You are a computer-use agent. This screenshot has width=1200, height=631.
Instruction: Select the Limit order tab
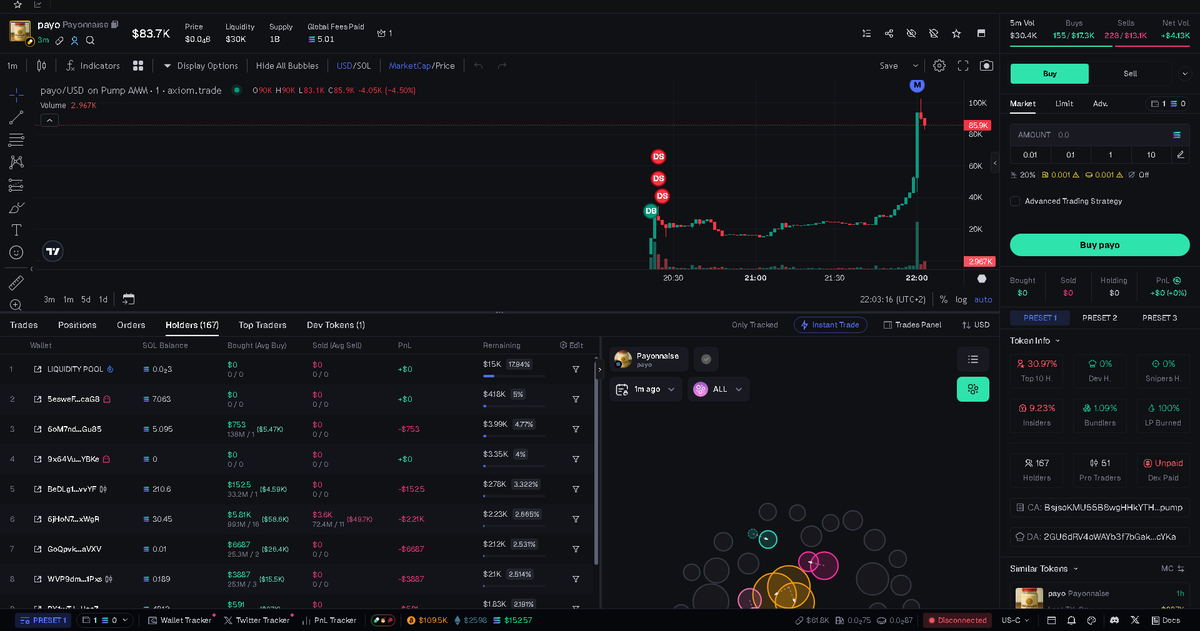click(x=1064, y=103)
